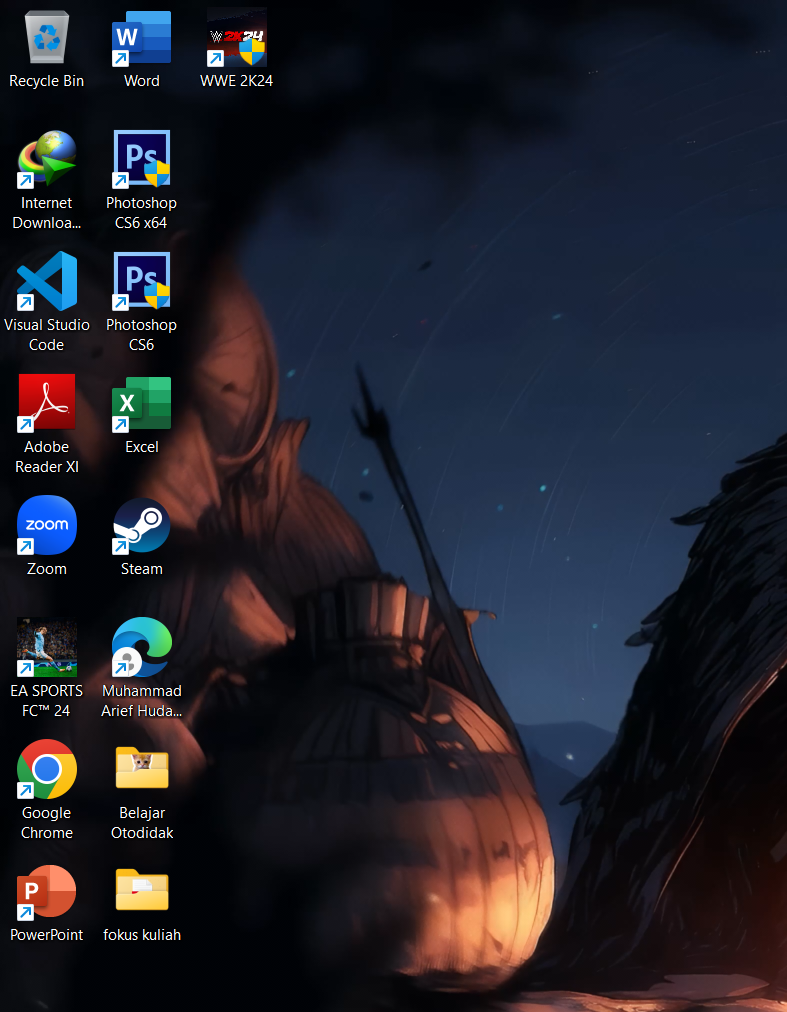Click the fokus kuliah folder
The width and height of the screenshot is (787, 1012).
[141, 891]
